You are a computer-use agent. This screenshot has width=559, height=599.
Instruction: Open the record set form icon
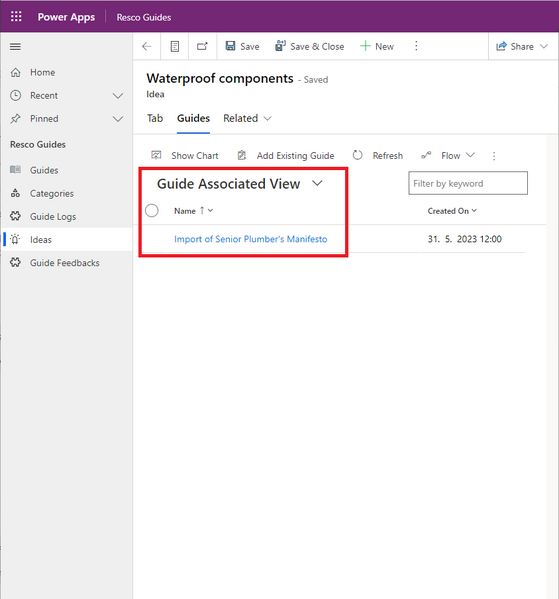[175, 47]
